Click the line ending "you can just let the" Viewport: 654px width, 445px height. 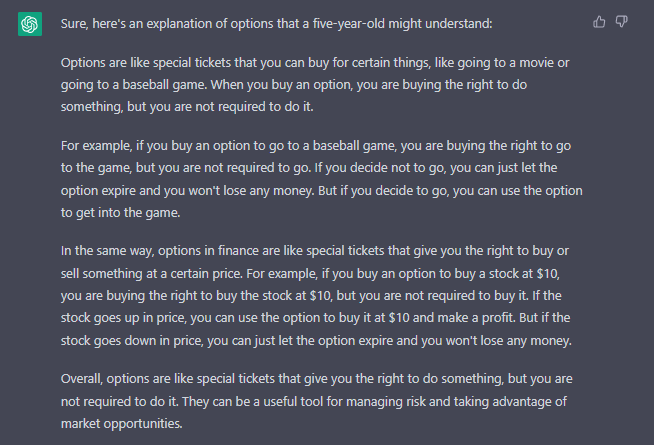(x=309, y=168)
